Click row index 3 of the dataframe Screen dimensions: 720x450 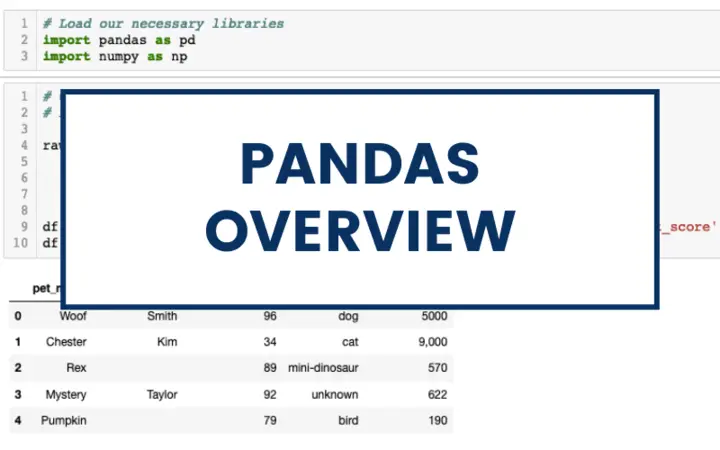click(x=18, y=394)
